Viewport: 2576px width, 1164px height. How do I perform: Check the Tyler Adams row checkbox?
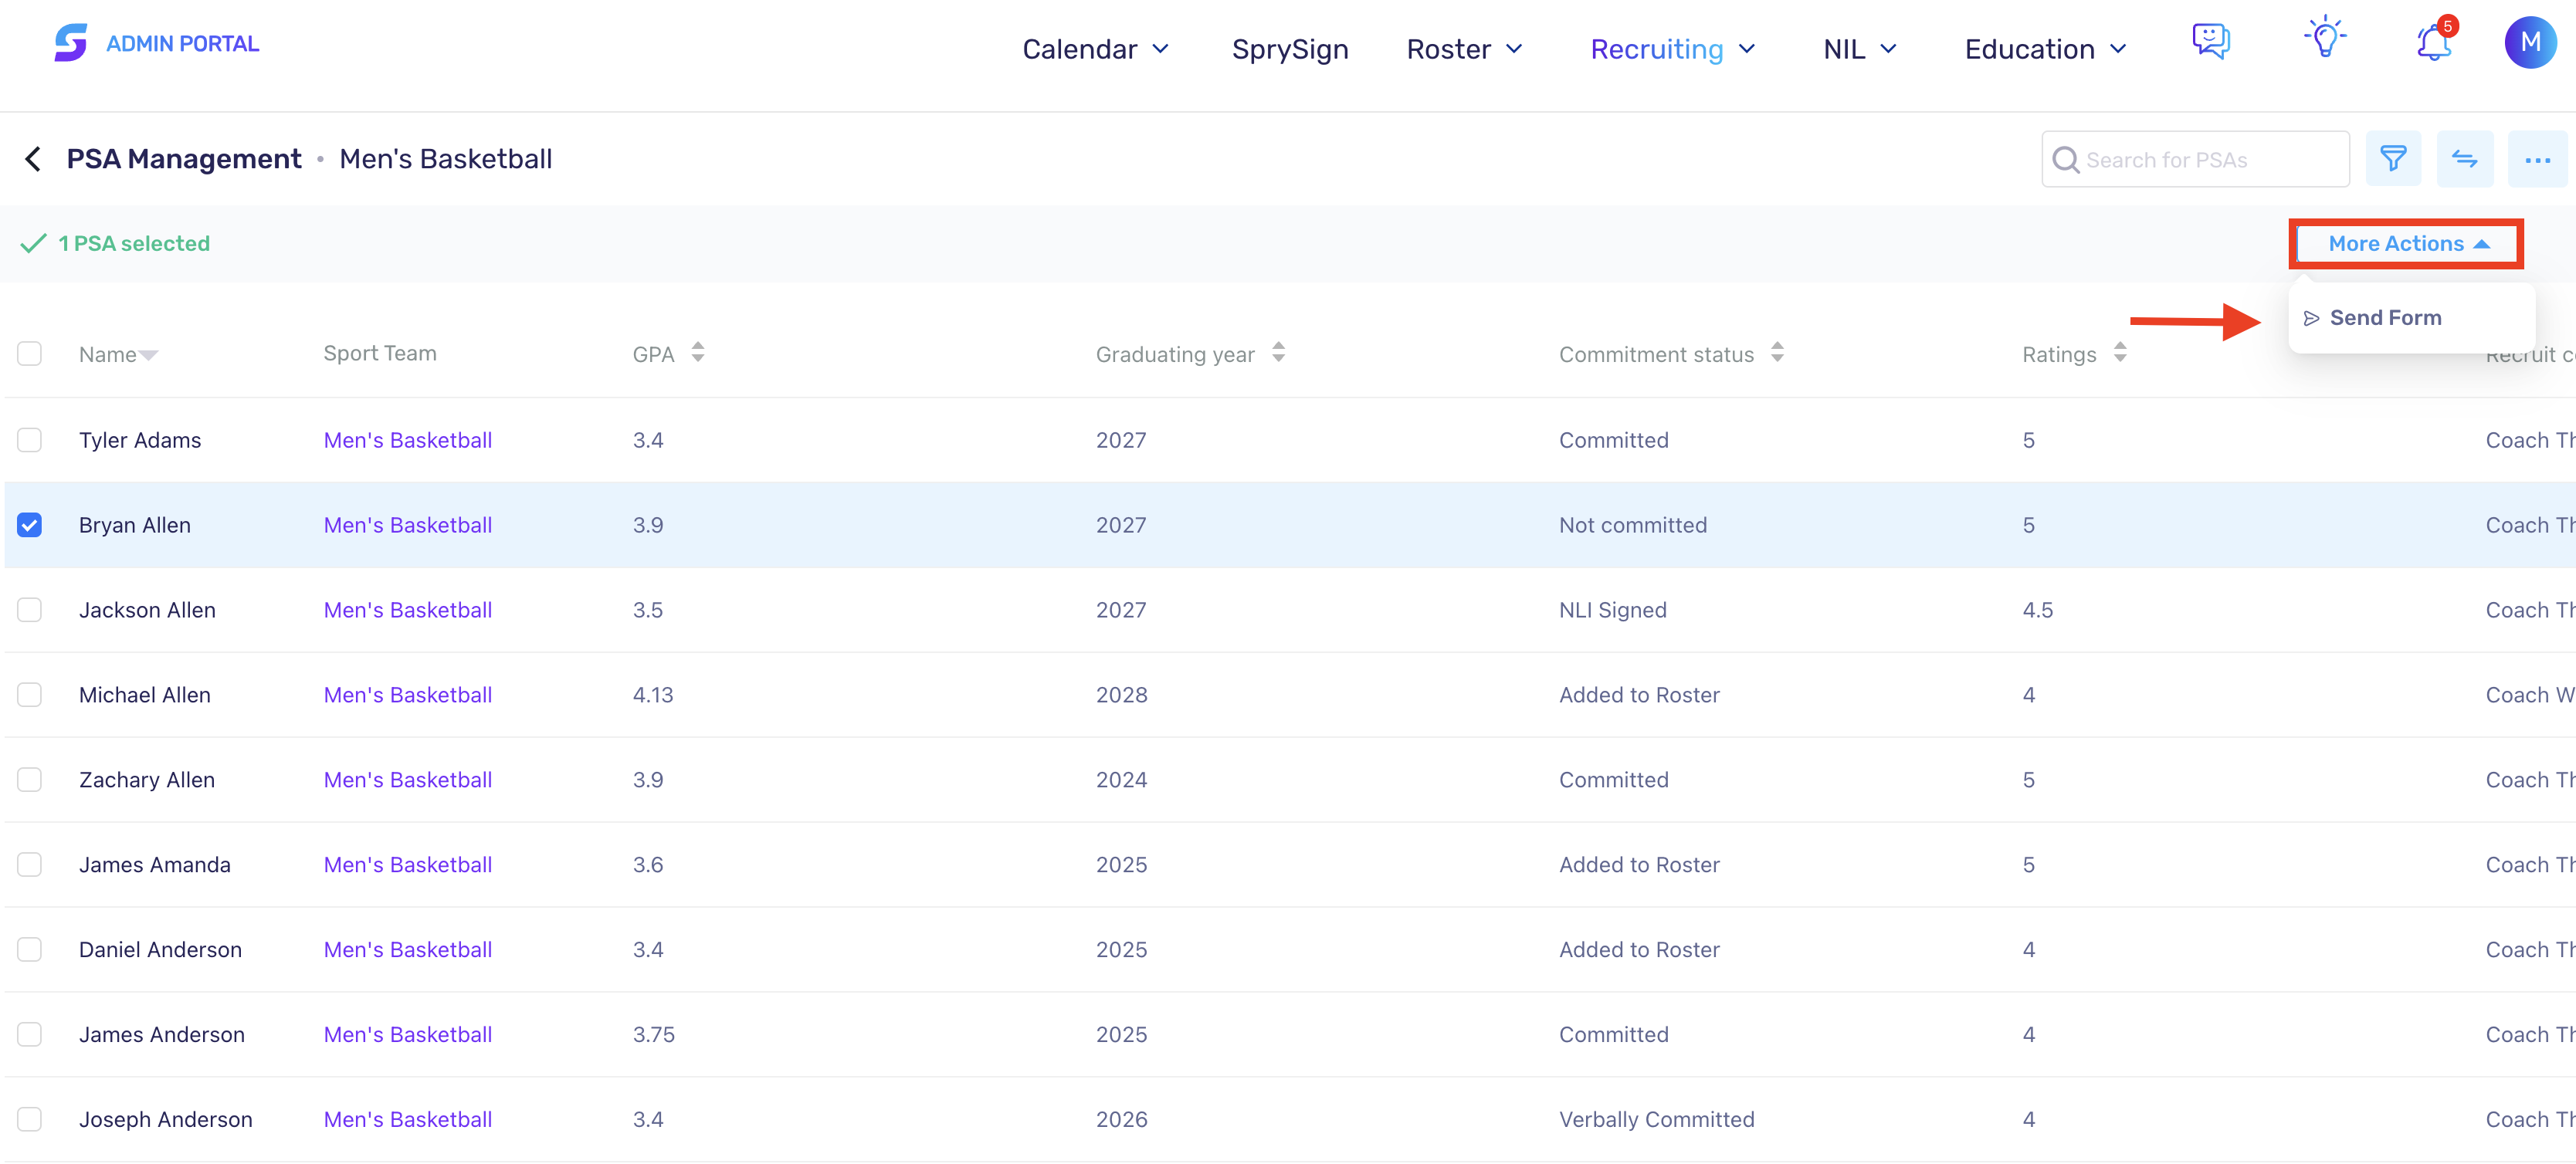pos(30,440)
